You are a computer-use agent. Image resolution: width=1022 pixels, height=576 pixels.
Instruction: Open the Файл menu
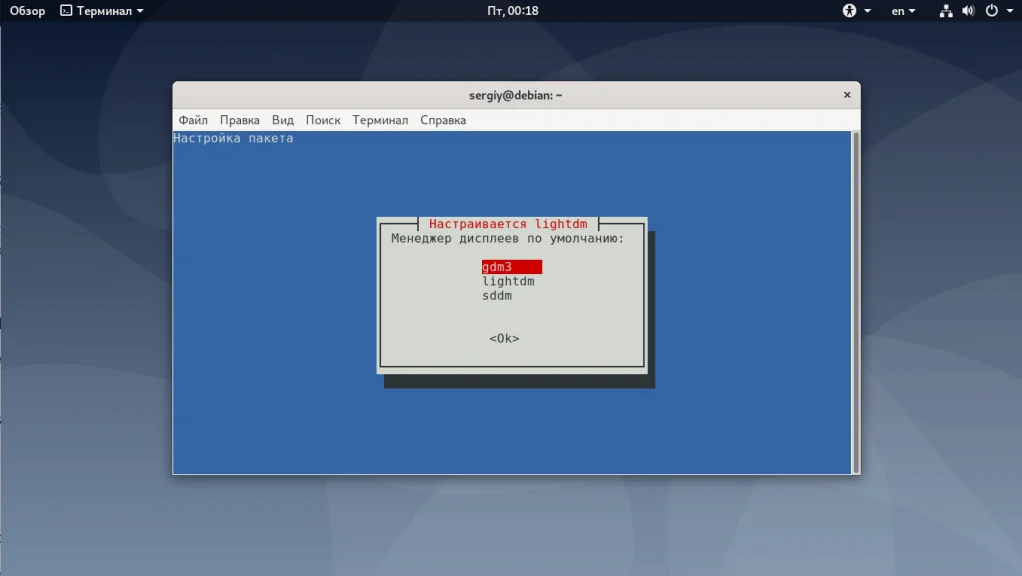[x=192, y=119]
